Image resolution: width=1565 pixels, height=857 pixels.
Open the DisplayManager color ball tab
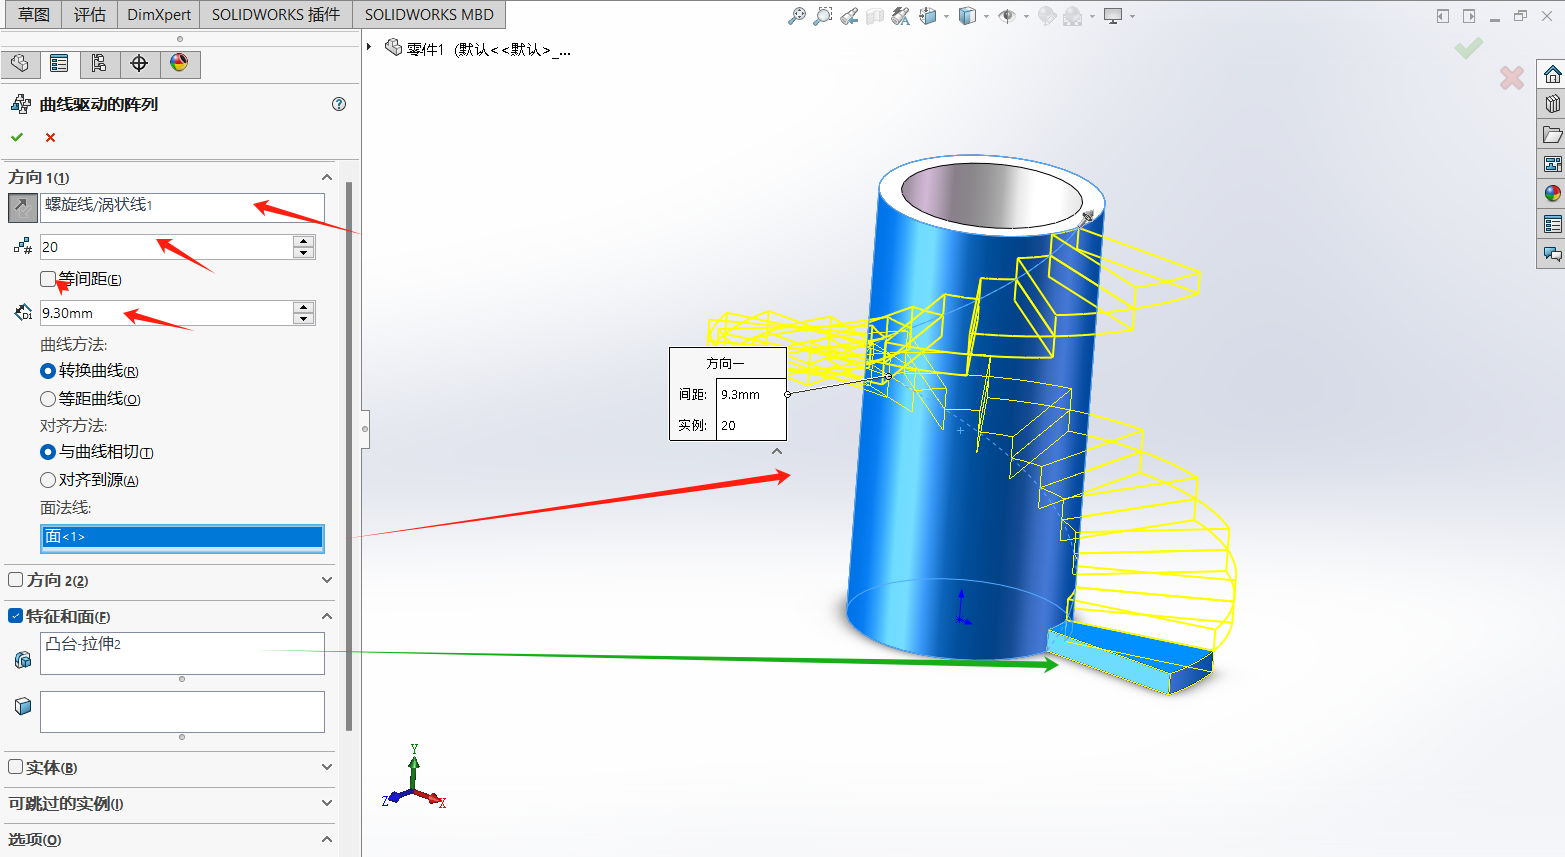coord(179,64)
